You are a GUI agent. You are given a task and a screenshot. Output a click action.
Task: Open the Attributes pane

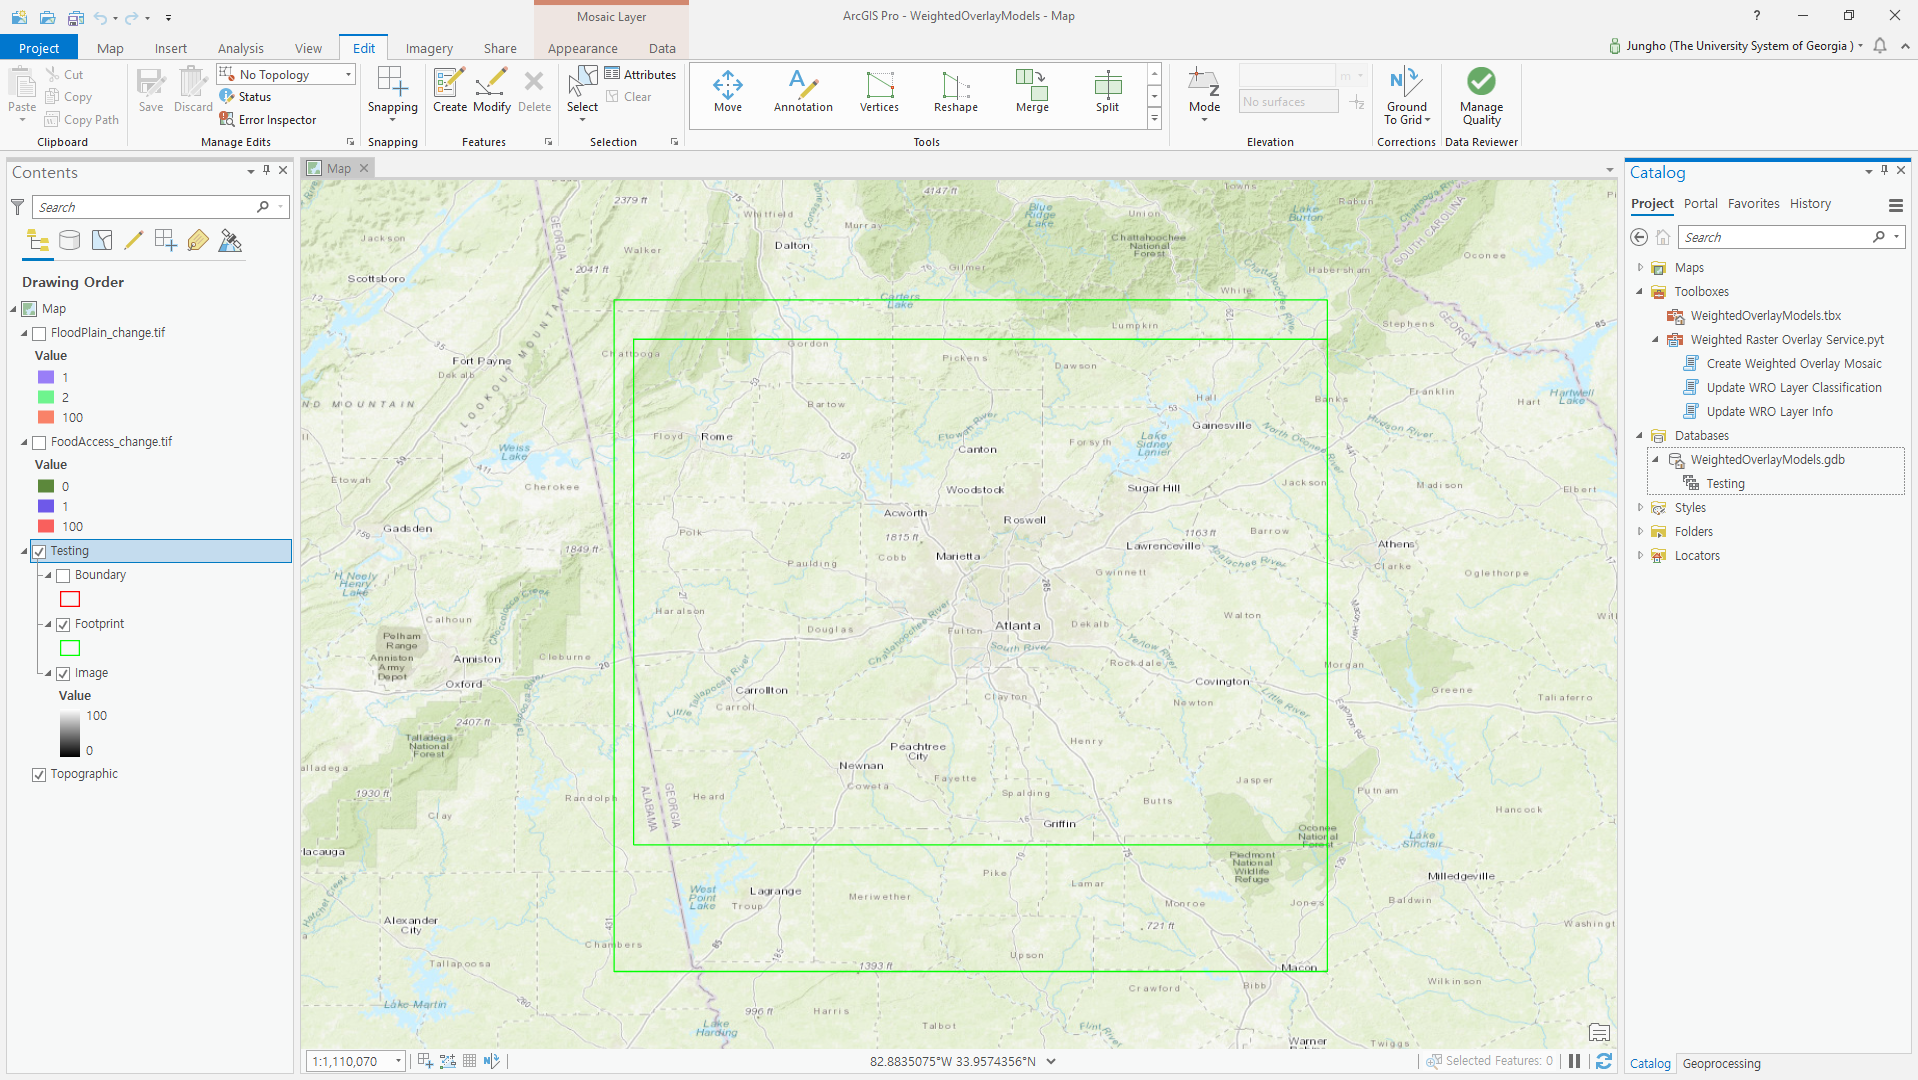click(640, 75)
